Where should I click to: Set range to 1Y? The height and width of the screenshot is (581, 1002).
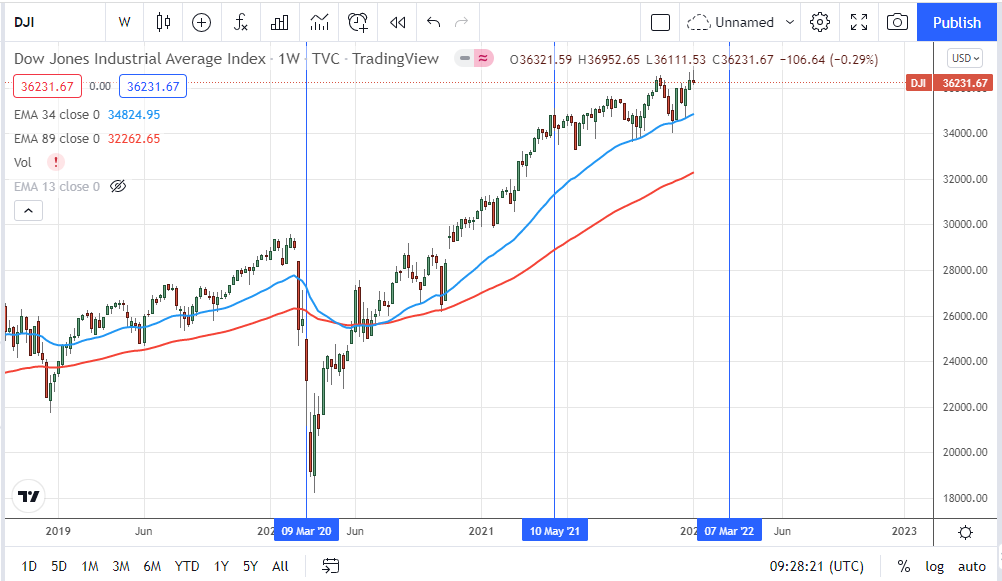click(x=221, y=566)
